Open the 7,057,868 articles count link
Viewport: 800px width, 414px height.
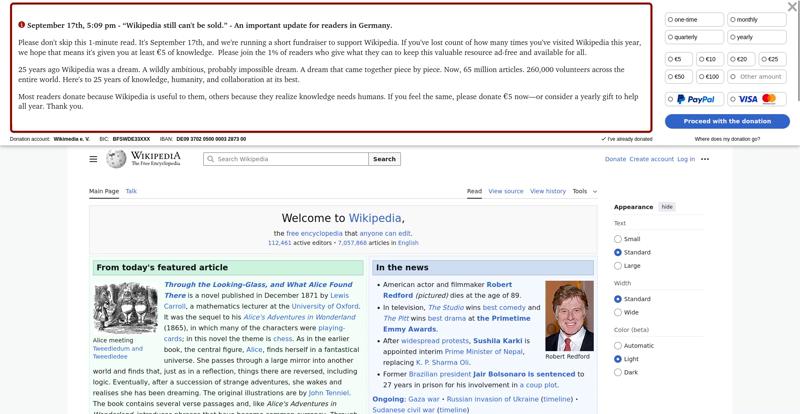coord(352,243)
